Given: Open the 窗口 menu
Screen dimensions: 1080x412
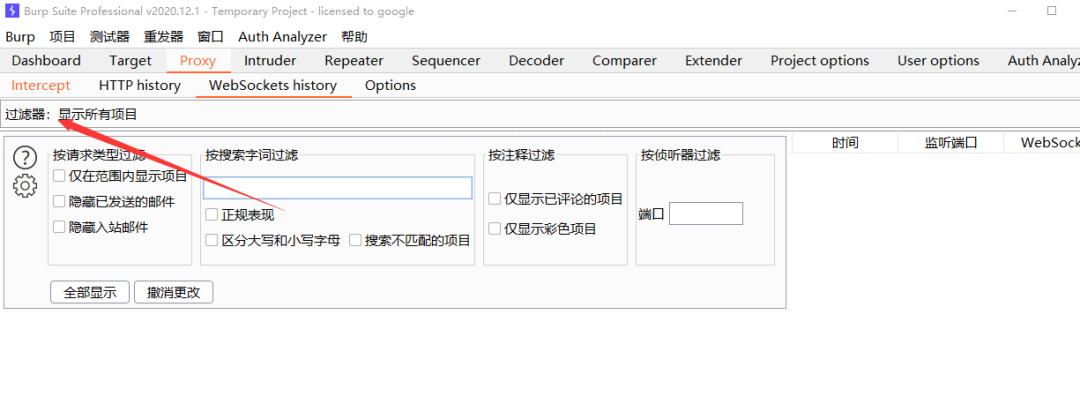Looking at the screenshot, I should tap(210, 37).
